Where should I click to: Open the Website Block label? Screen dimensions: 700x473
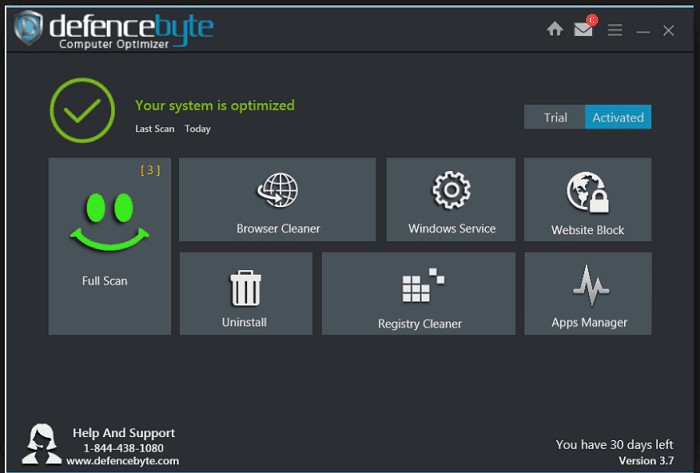coord(588,230)
